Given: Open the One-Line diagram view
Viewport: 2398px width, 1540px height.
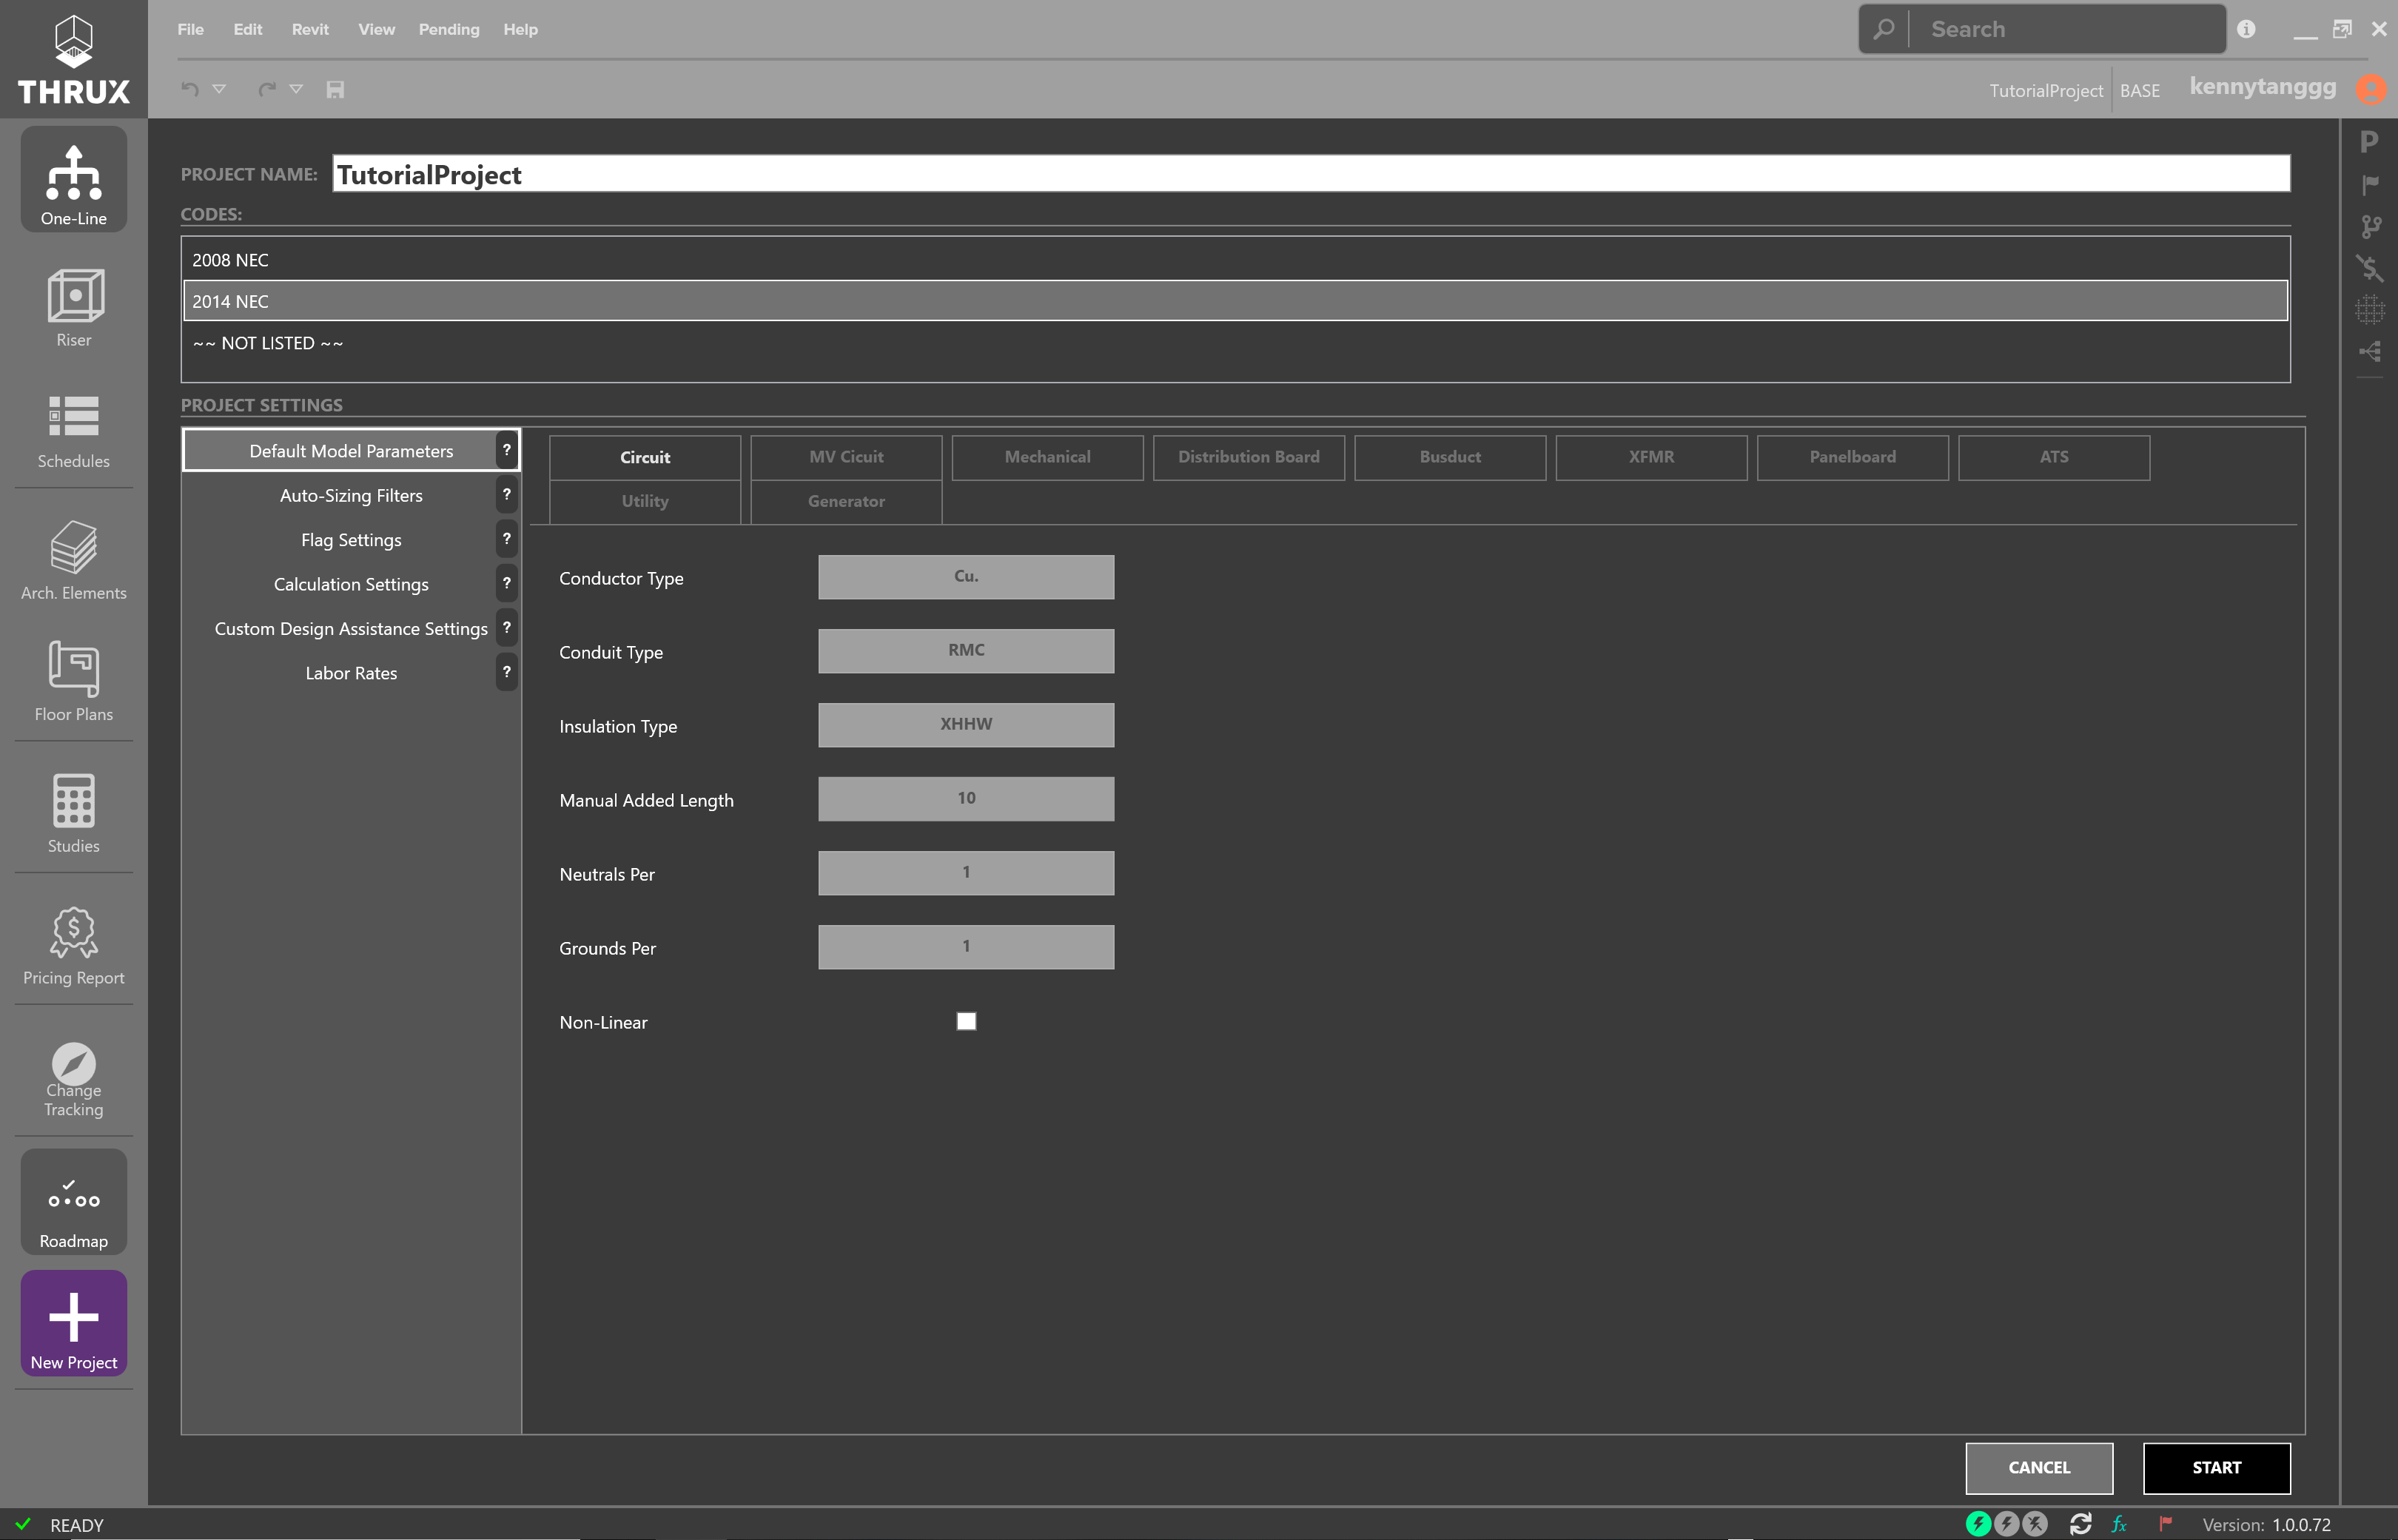Looking at the screenshot, I should point(74,180).
